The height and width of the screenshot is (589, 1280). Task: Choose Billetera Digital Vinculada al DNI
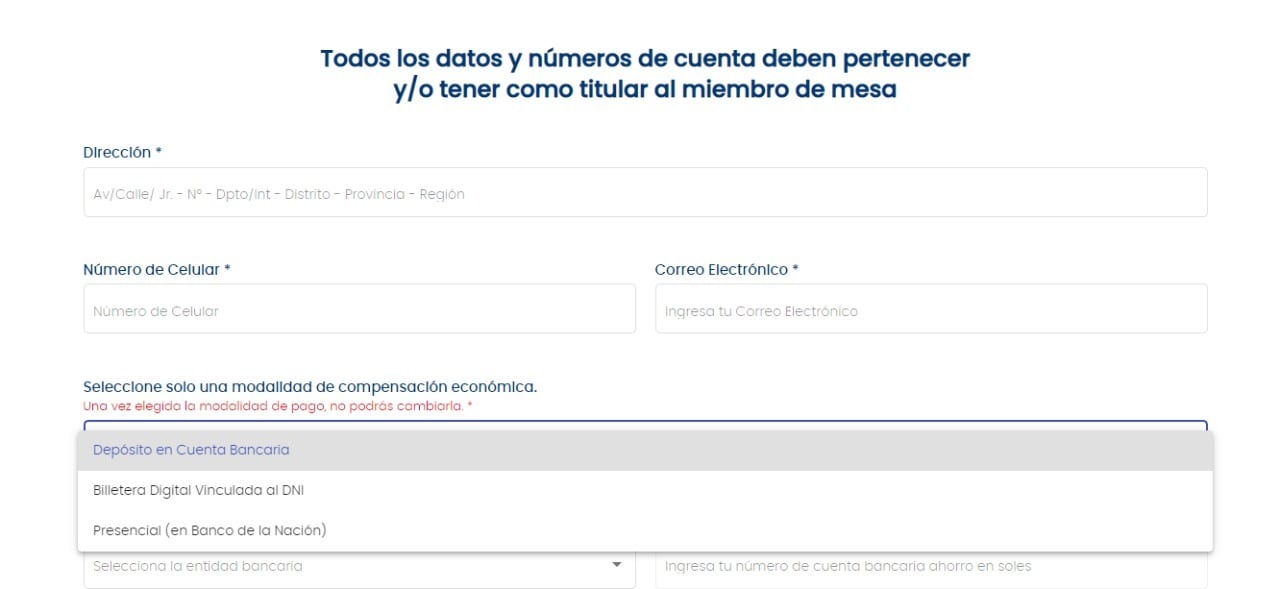pyautogui.click(x=198, y=490)
